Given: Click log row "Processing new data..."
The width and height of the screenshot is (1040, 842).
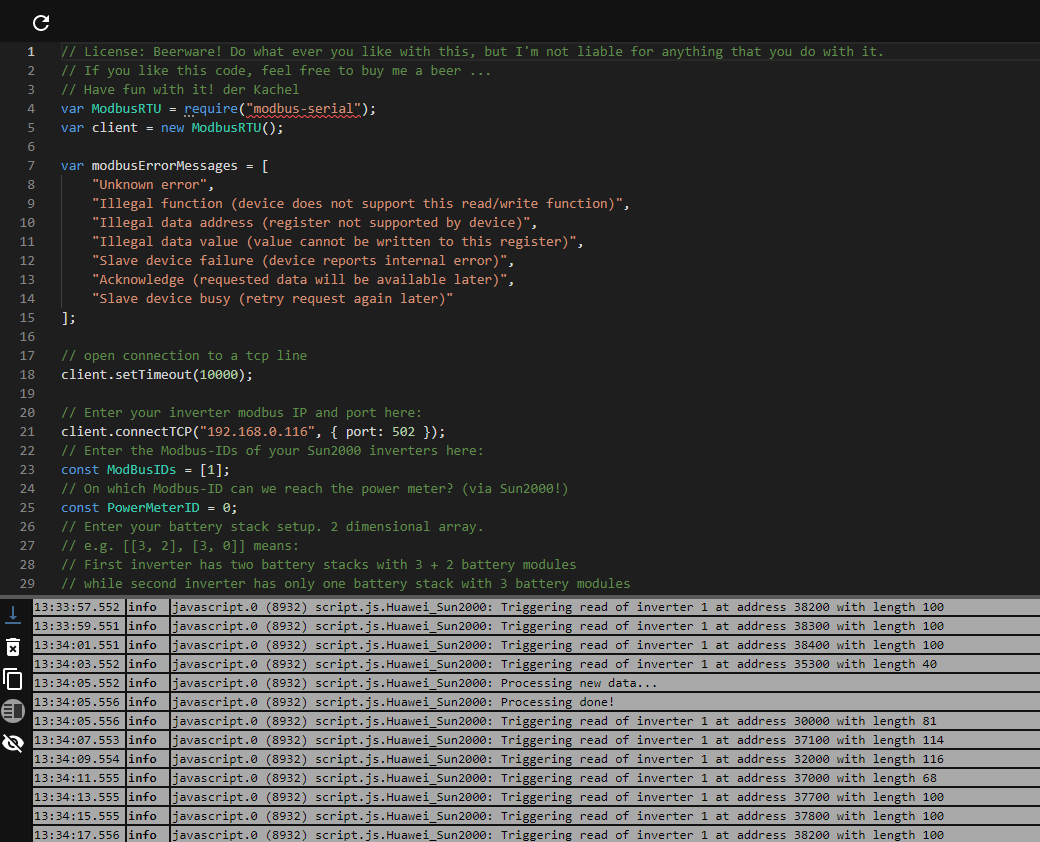Looking at the screenshot, I should pyautogui.click(x=536, y=683).
